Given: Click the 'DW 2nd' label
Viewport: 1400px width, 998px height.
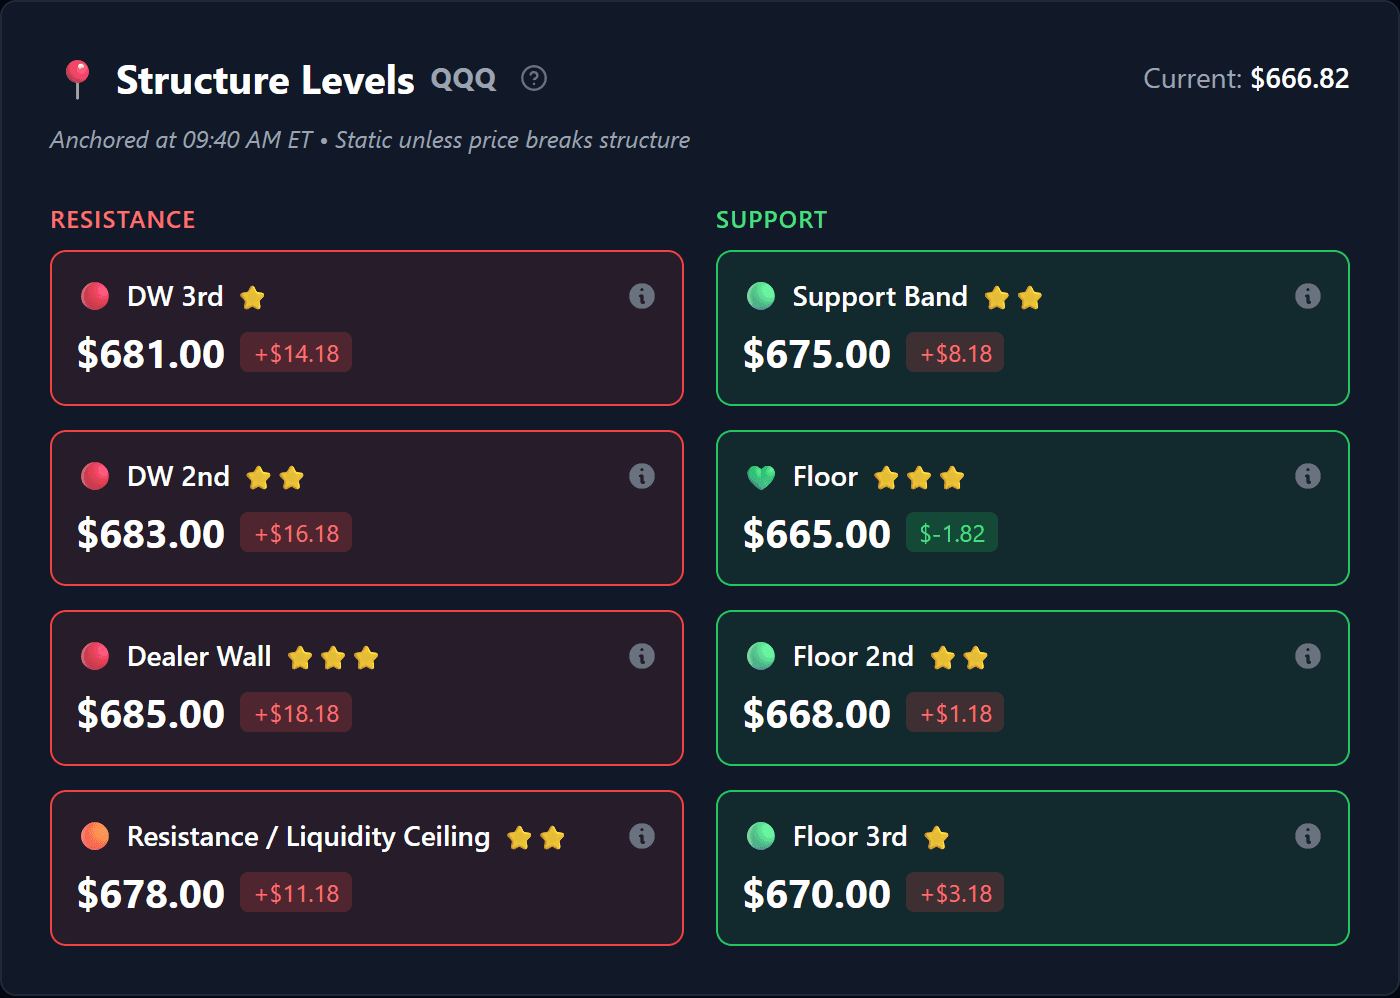Looking at the screenshot, I should tap(178, 476).
